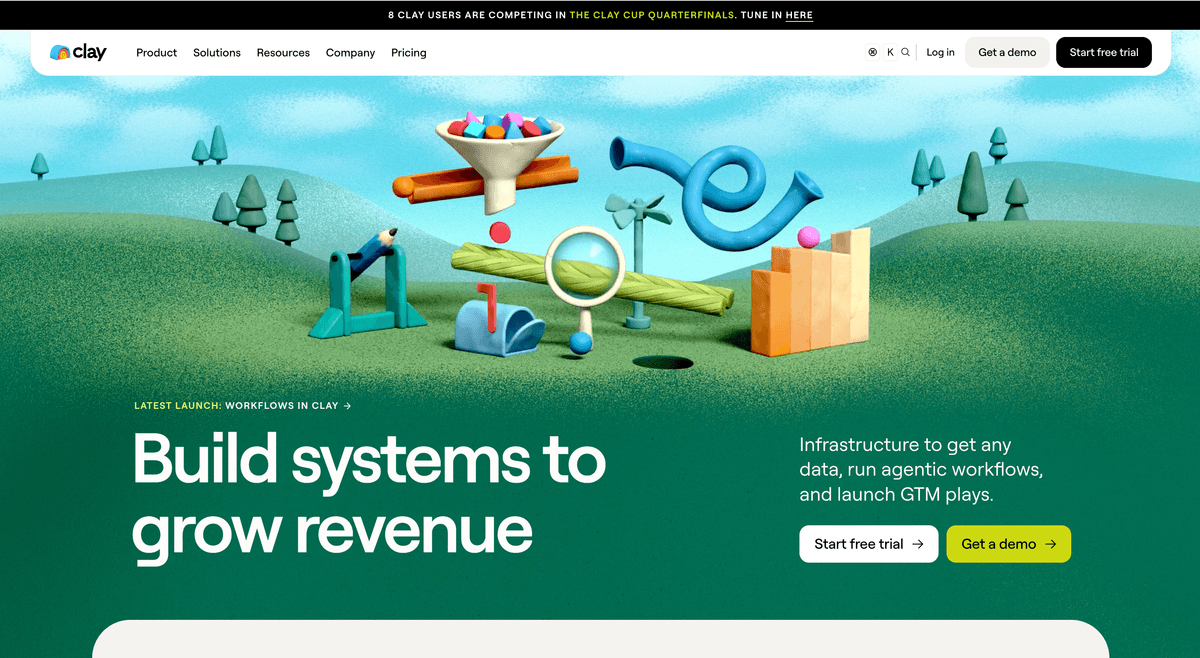Open the Product menu

click(x=157, y=53)
